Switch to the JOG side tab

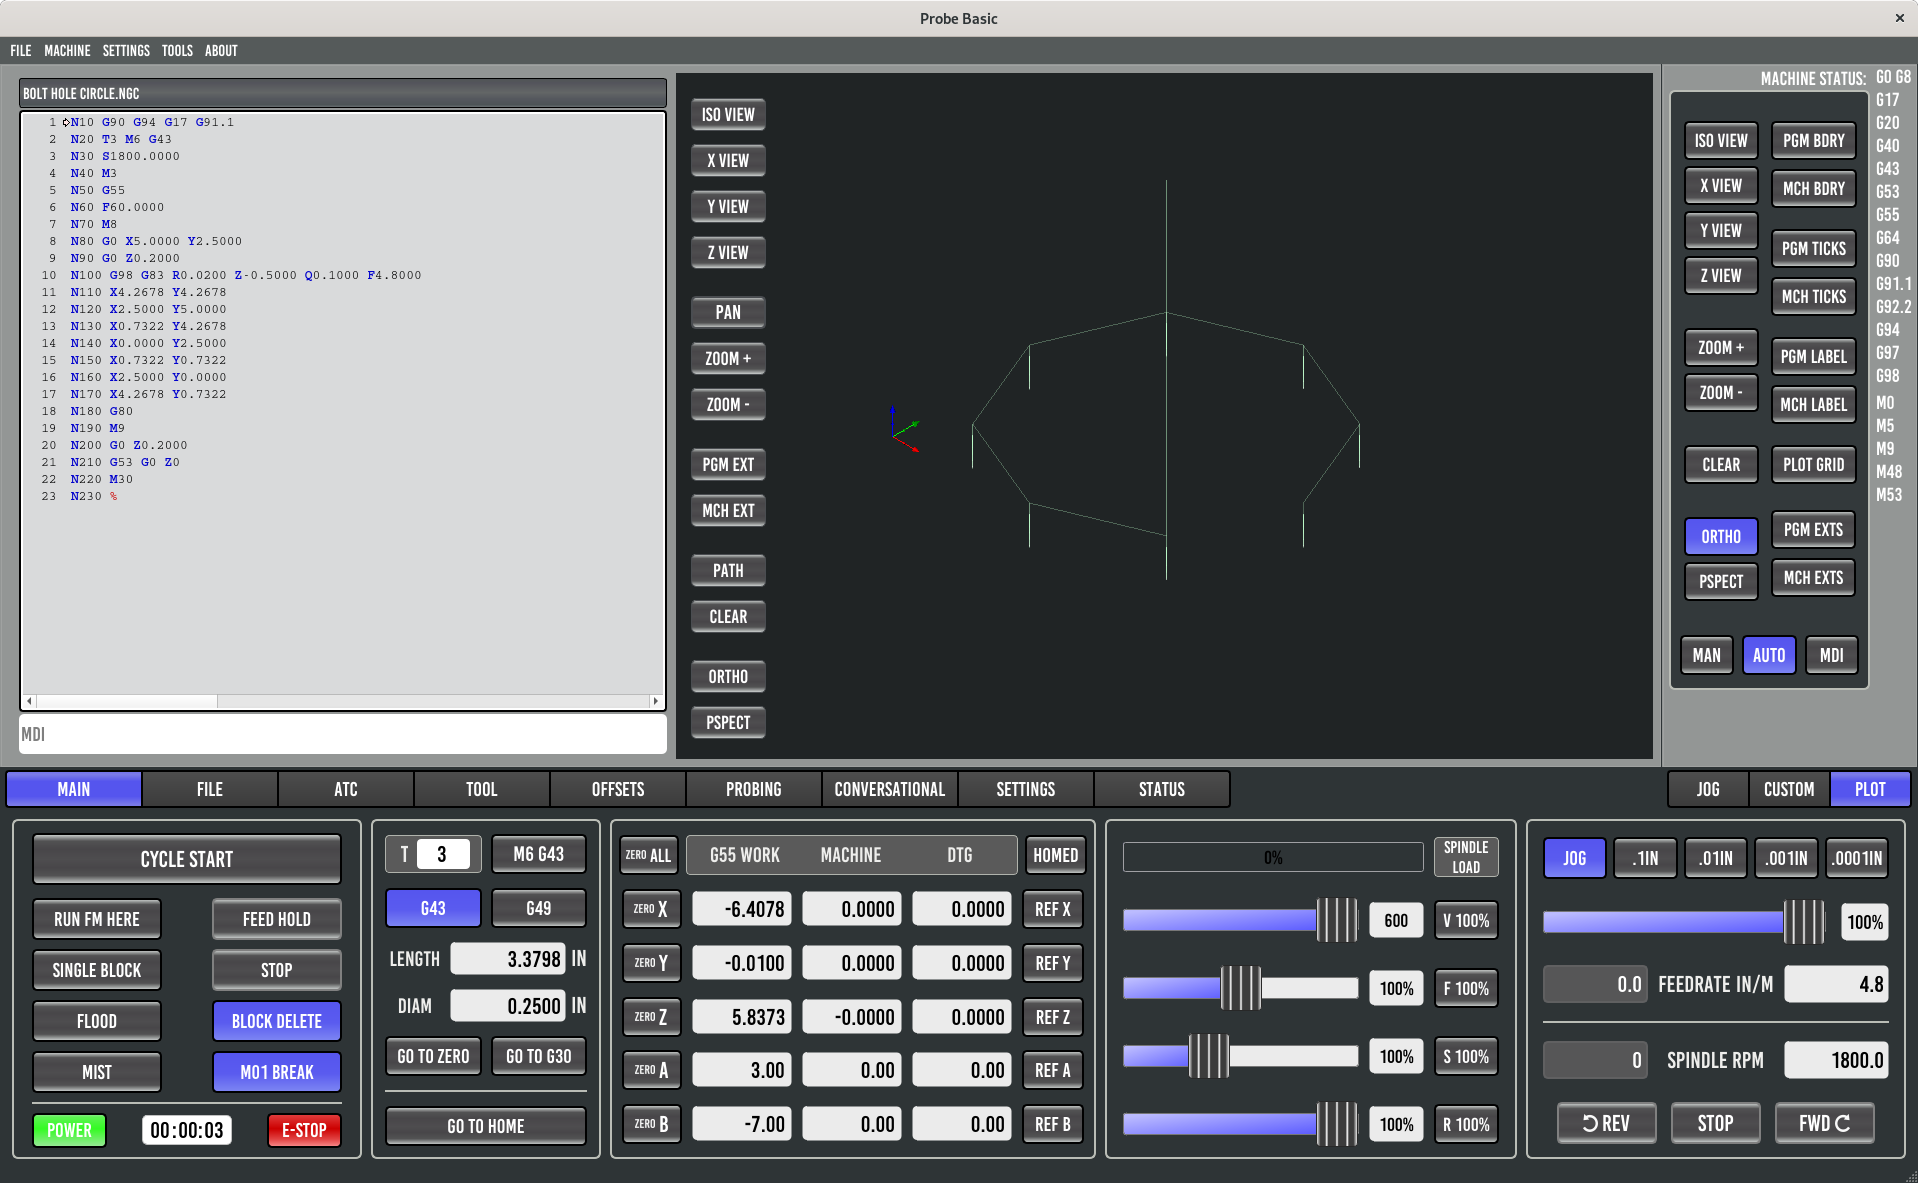(1708, 789)
